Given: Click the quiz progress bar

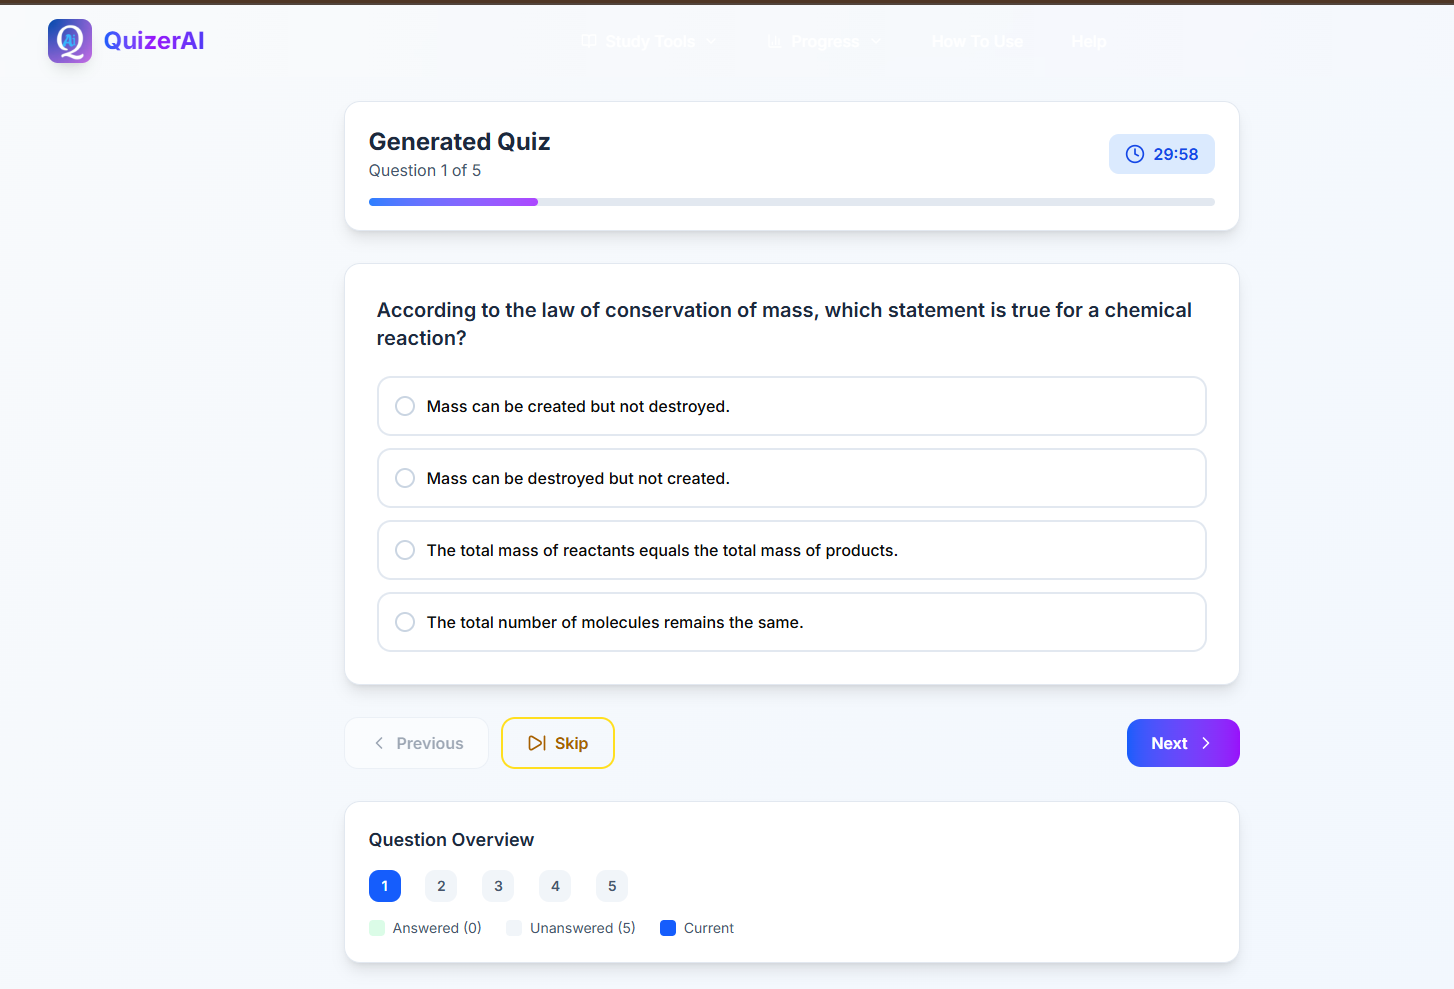Looking at the screenshot, I should [x=792, y=202].
